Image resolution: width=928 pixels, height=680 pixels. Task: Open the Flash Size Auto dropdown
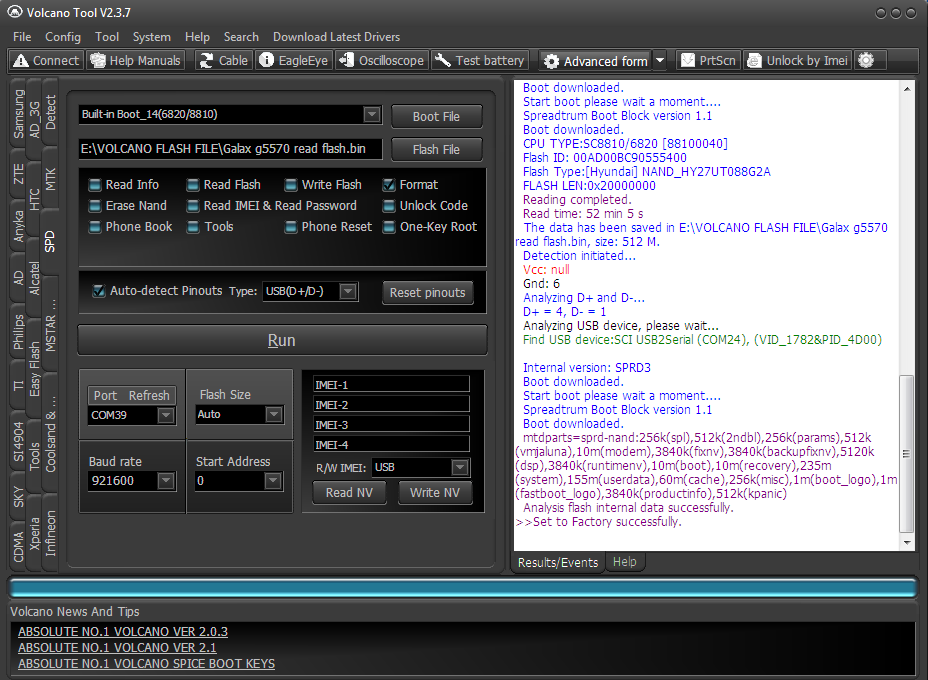[273, 414]
